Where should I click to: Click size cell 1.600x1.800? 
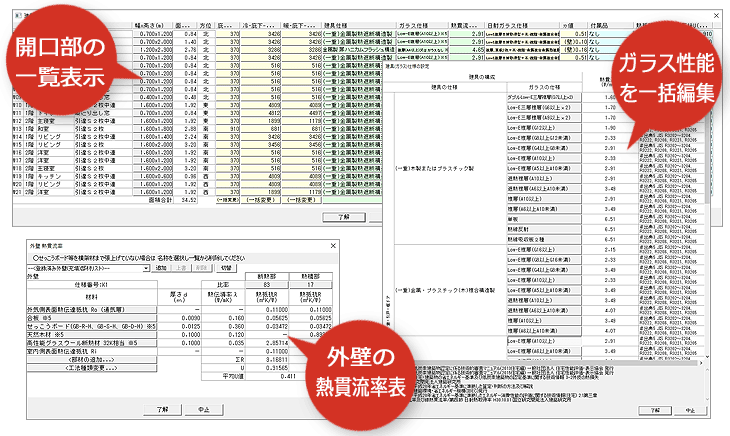pyautogui.click(x=153, y=129)
